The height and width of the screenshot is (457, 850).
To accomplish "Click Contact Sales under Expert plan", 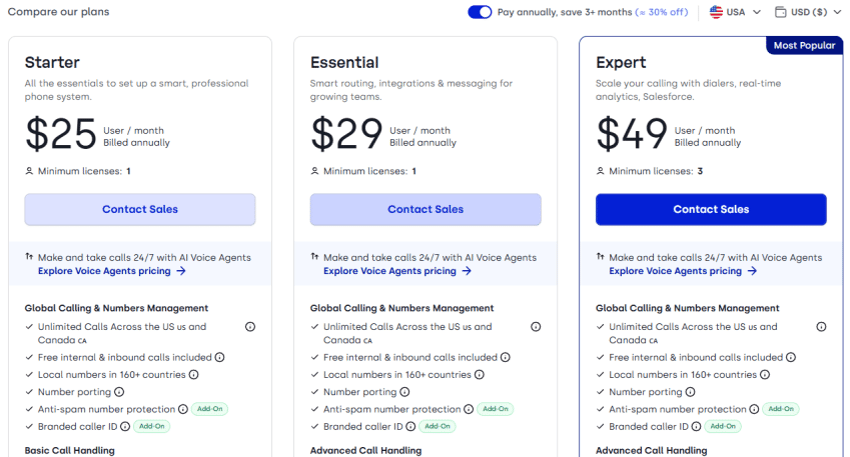I will pyautogui.click(x=711, y=209).
